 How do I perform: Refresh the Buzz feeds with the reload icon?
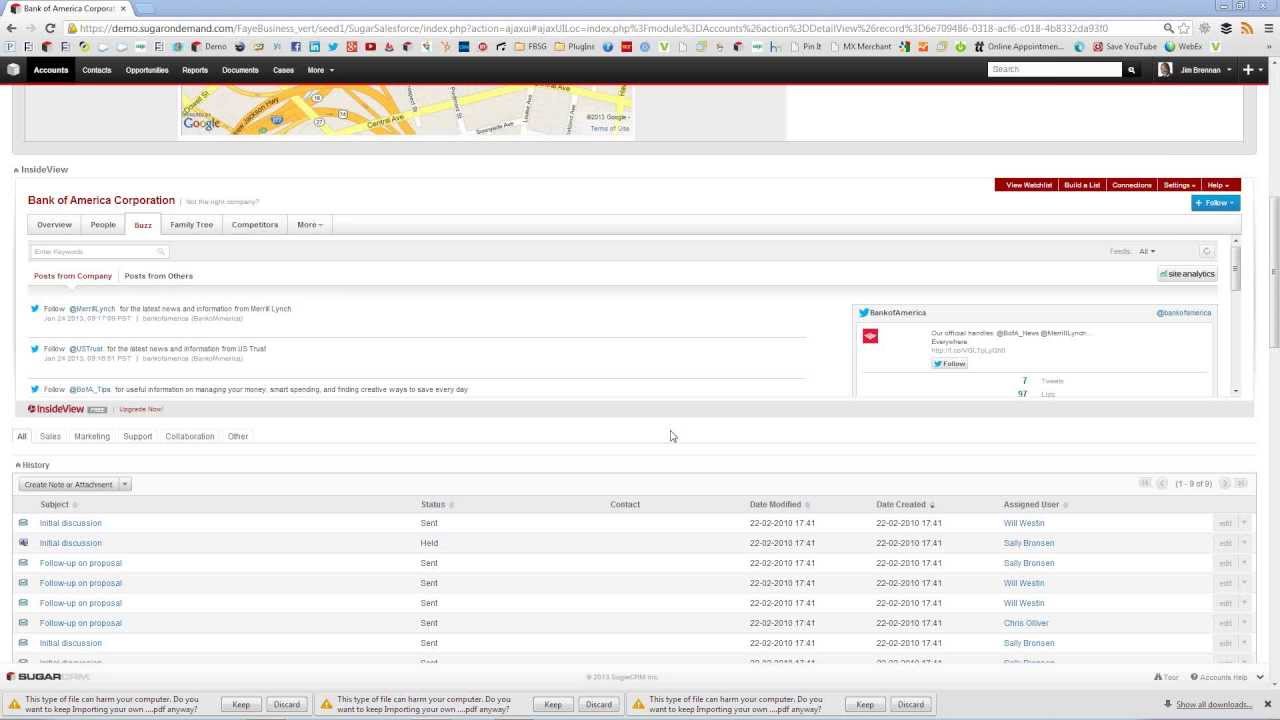(1207, 252)
